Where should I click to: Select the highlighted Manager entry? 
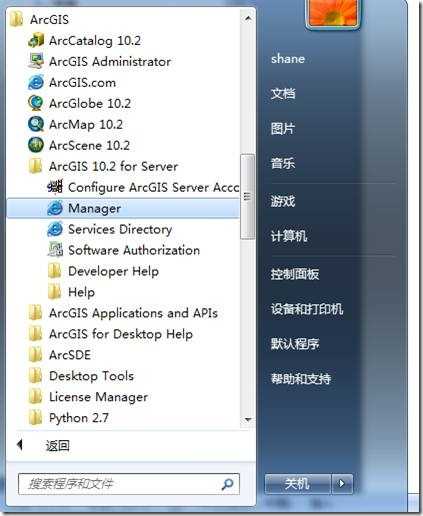tap(123, 208)
